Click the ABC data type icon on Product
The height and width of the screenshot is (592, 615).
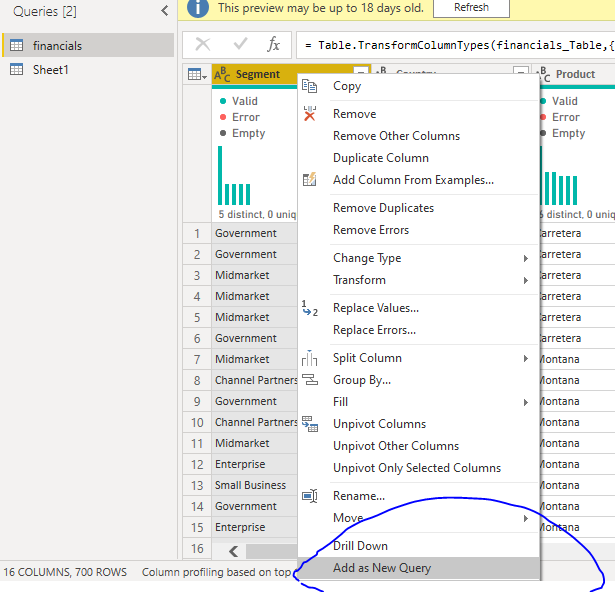[x=546, y=74]
